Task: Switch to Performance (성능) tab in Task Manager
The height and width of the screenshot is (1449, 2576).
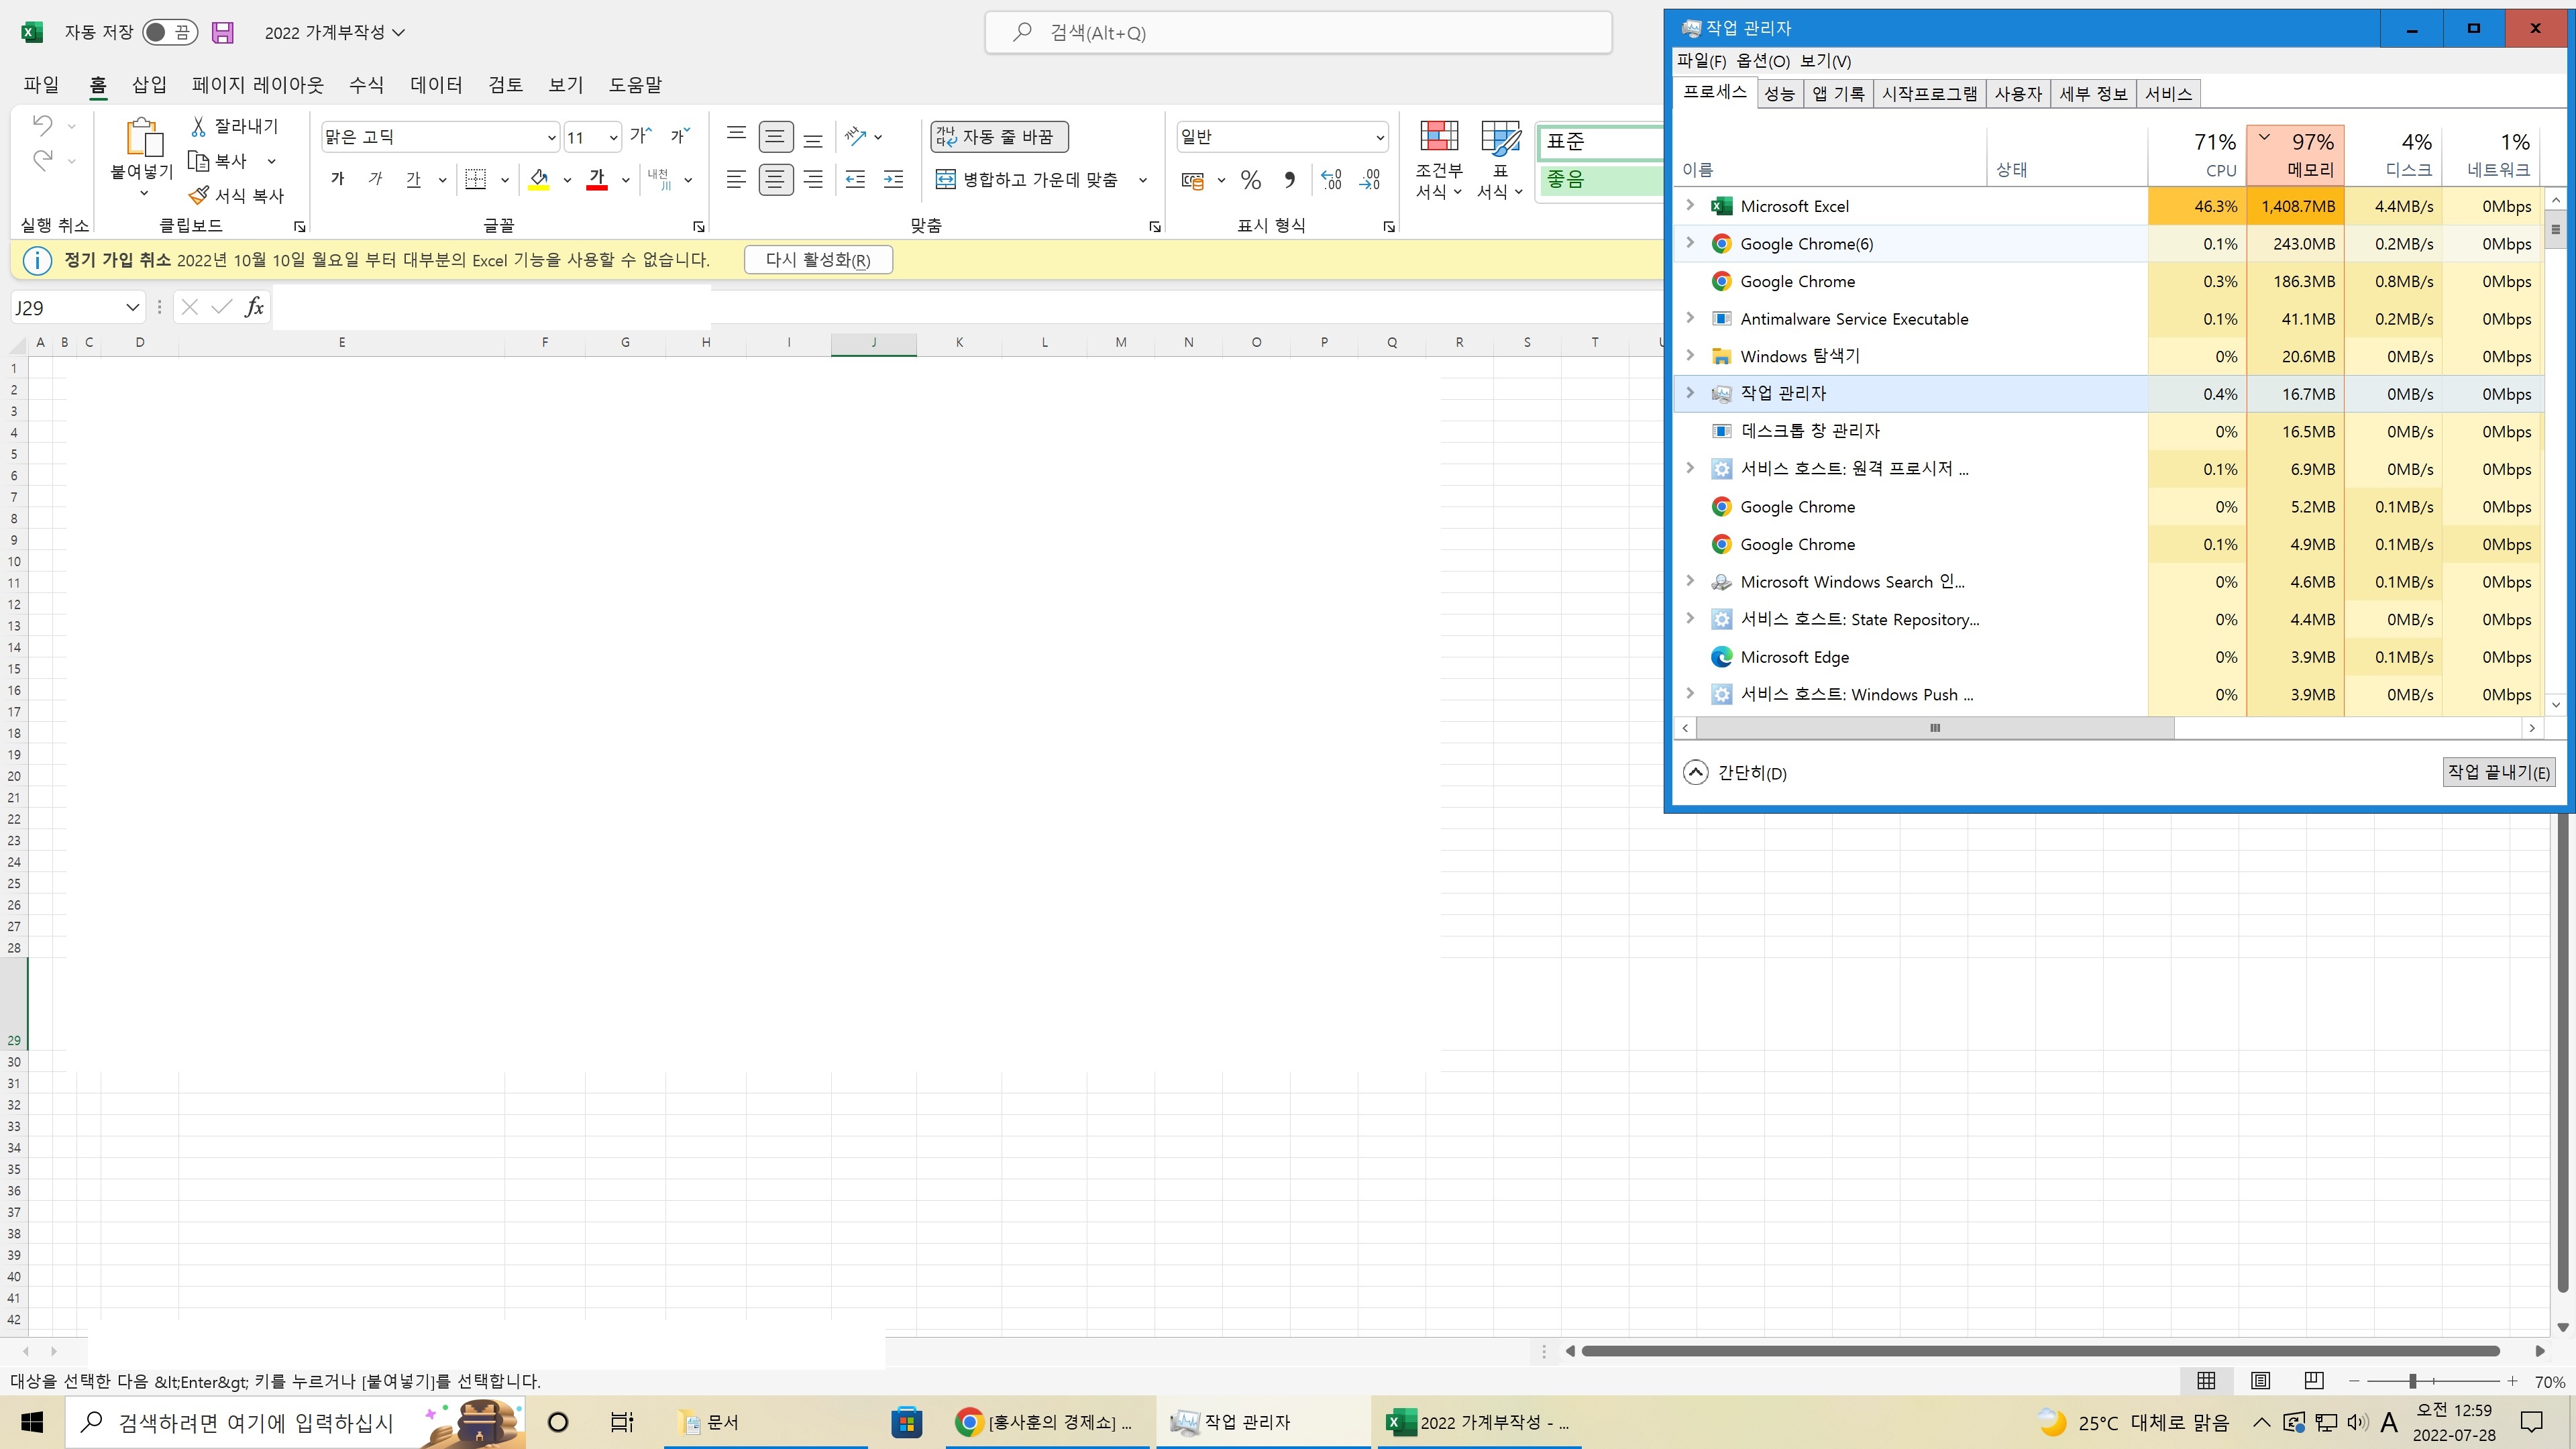Action: click(1779, 94)
